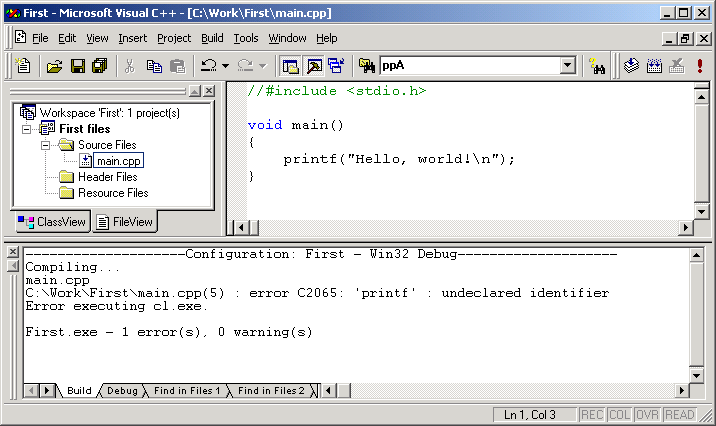This screenshot has width=716, height=426.
Task: Open the Window menu
Action: 287,38
